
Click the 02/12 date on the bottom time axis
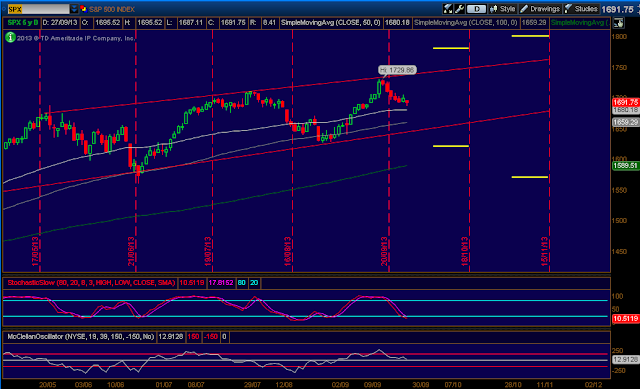coord(593,385)
